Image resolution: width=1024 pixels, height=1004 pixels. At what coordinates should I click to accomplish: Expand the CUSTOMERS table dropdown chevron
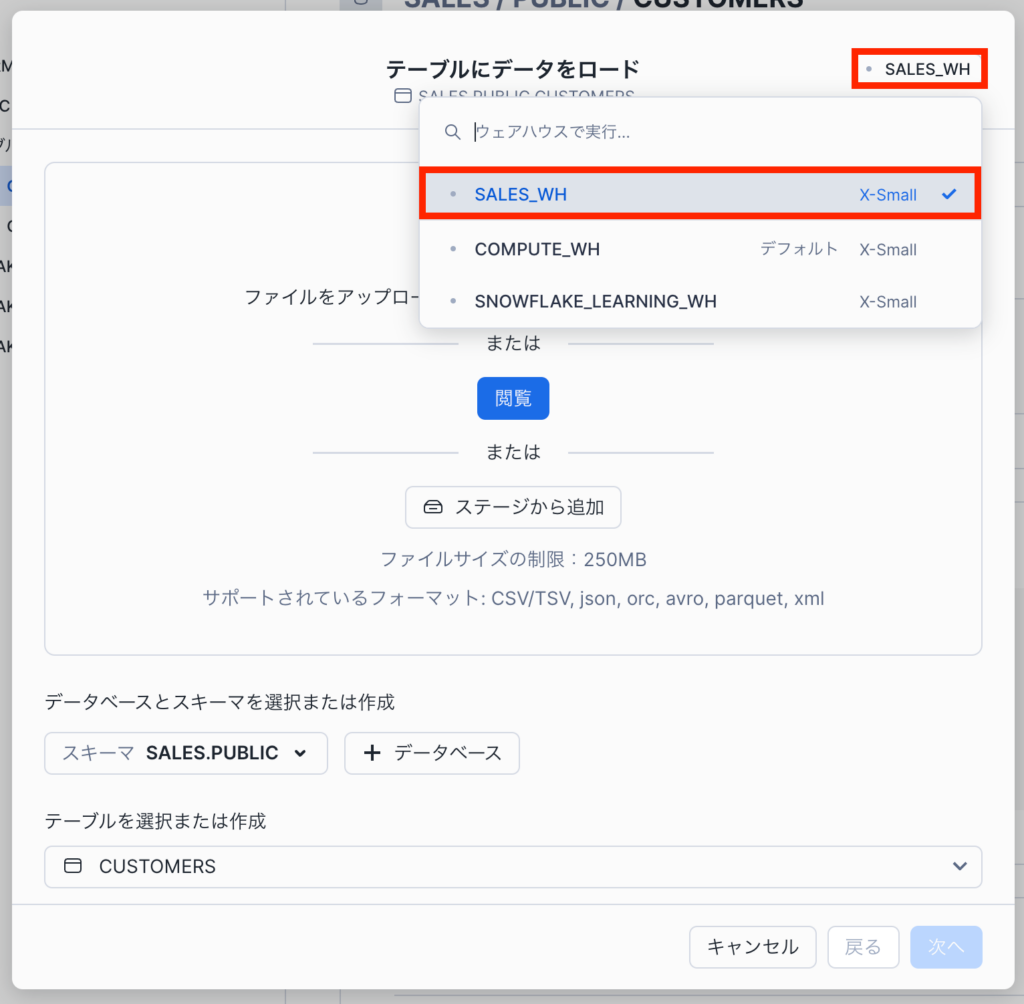coord(960,866)
